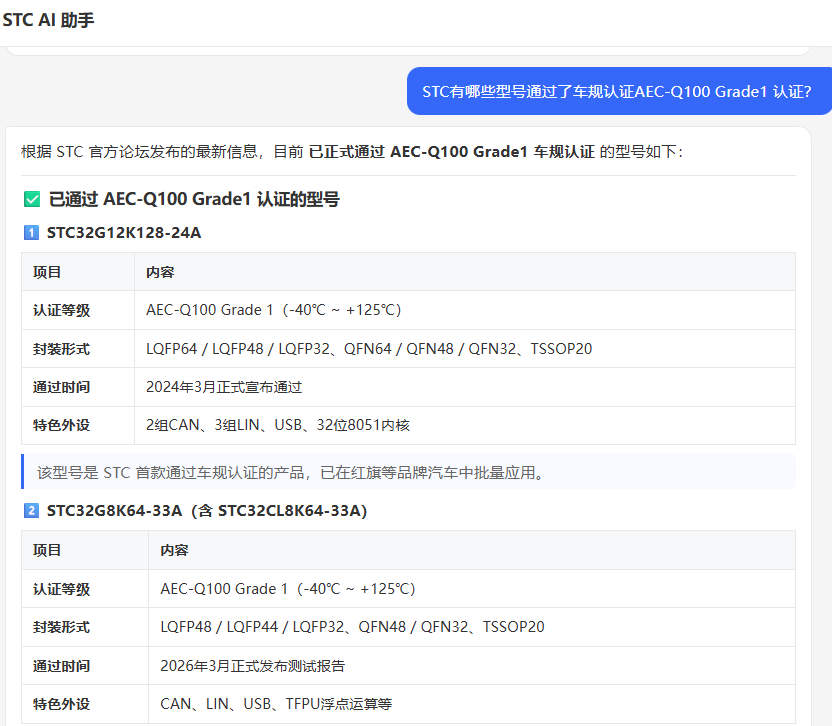Select the user question bubble about AEC-Q100 Grade1
This screenshot has height=726, width=832.
coord(619,91)
